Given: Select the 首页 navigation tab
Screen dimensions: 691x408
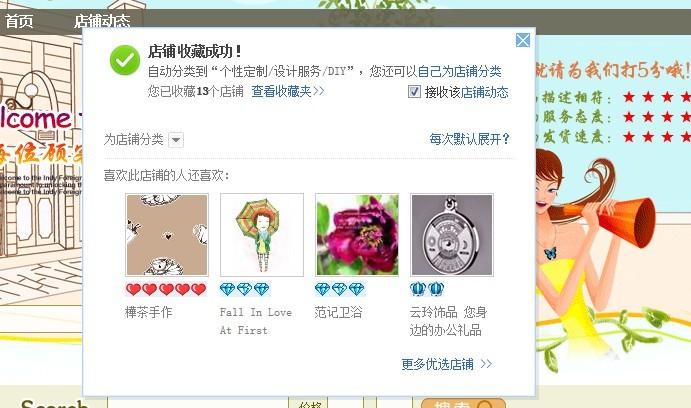Looking at the screenshot, I should pyautogui.click(x=19, y=21).
